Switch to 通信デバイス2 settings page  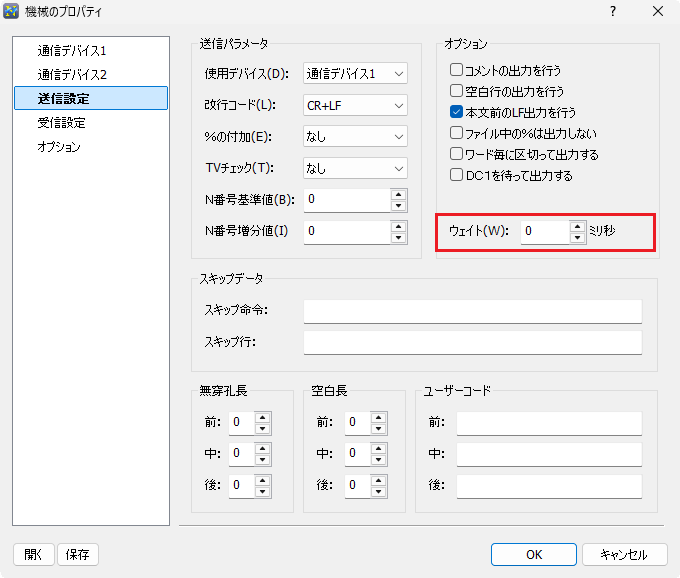72,75
